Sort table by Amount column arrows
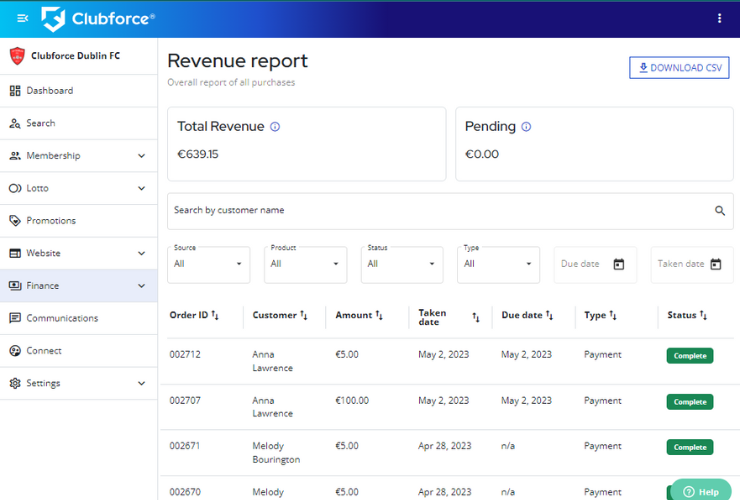740x500 pixels. click(379, 316)
